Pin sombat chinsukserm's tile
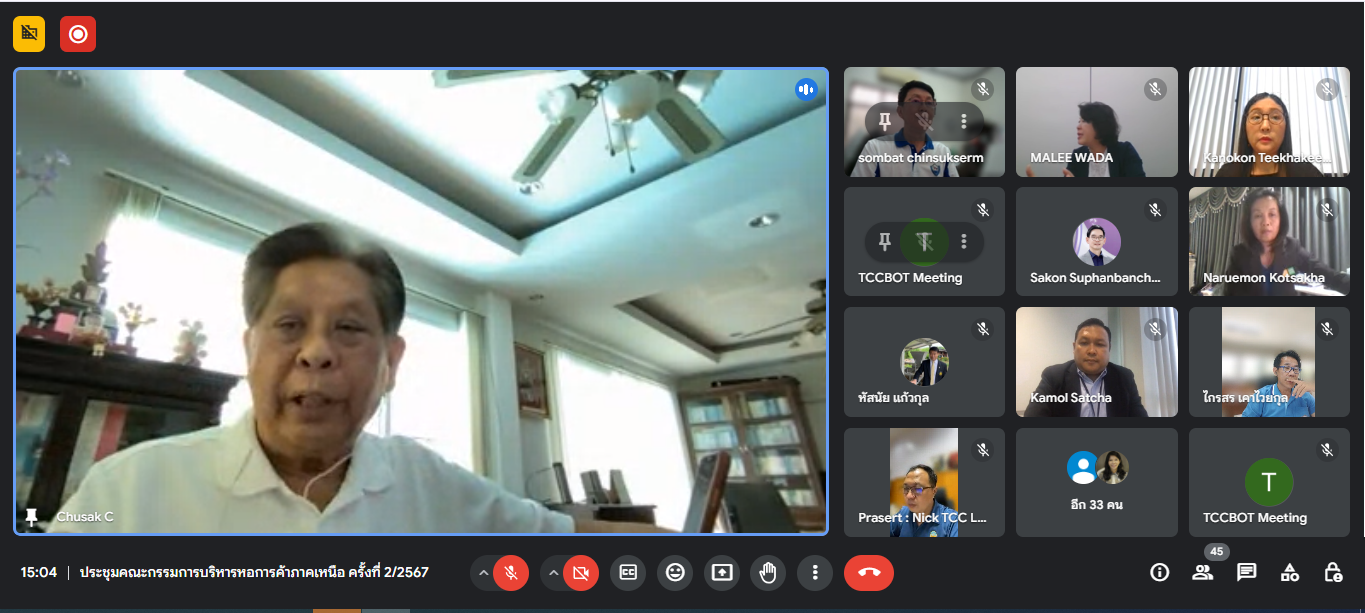This screenshot has width=1365, height=613. coord(885,121)
